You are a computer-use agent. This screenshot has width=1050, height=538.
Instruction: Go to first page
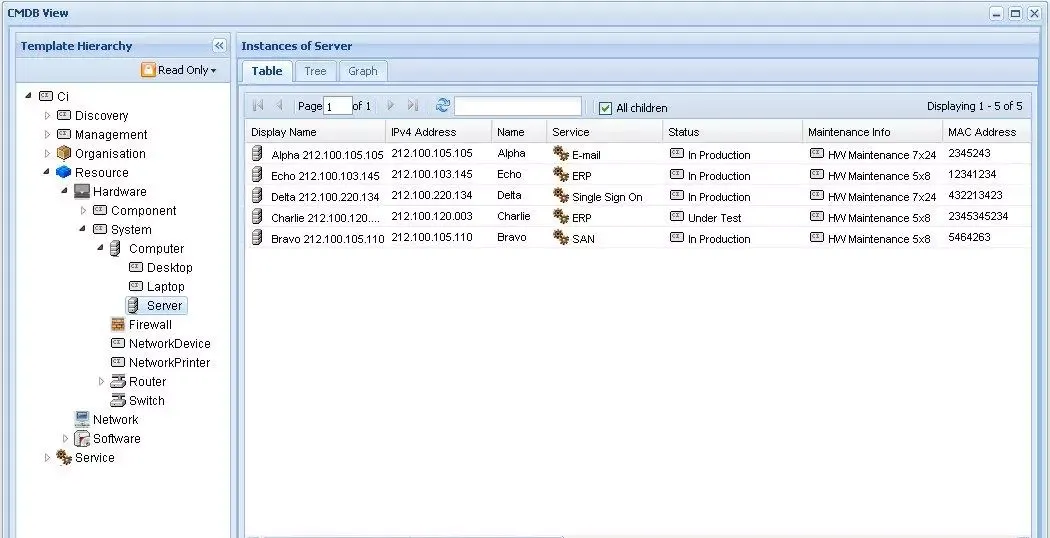click(258, 105)
